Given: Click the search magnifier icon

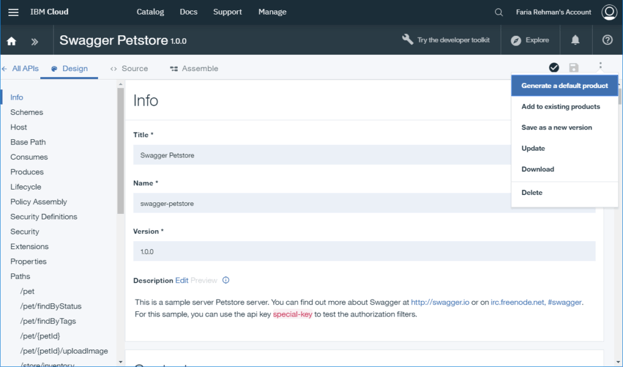Looking at the screenshot, I should pyautogui.click(x=499, y=12).
